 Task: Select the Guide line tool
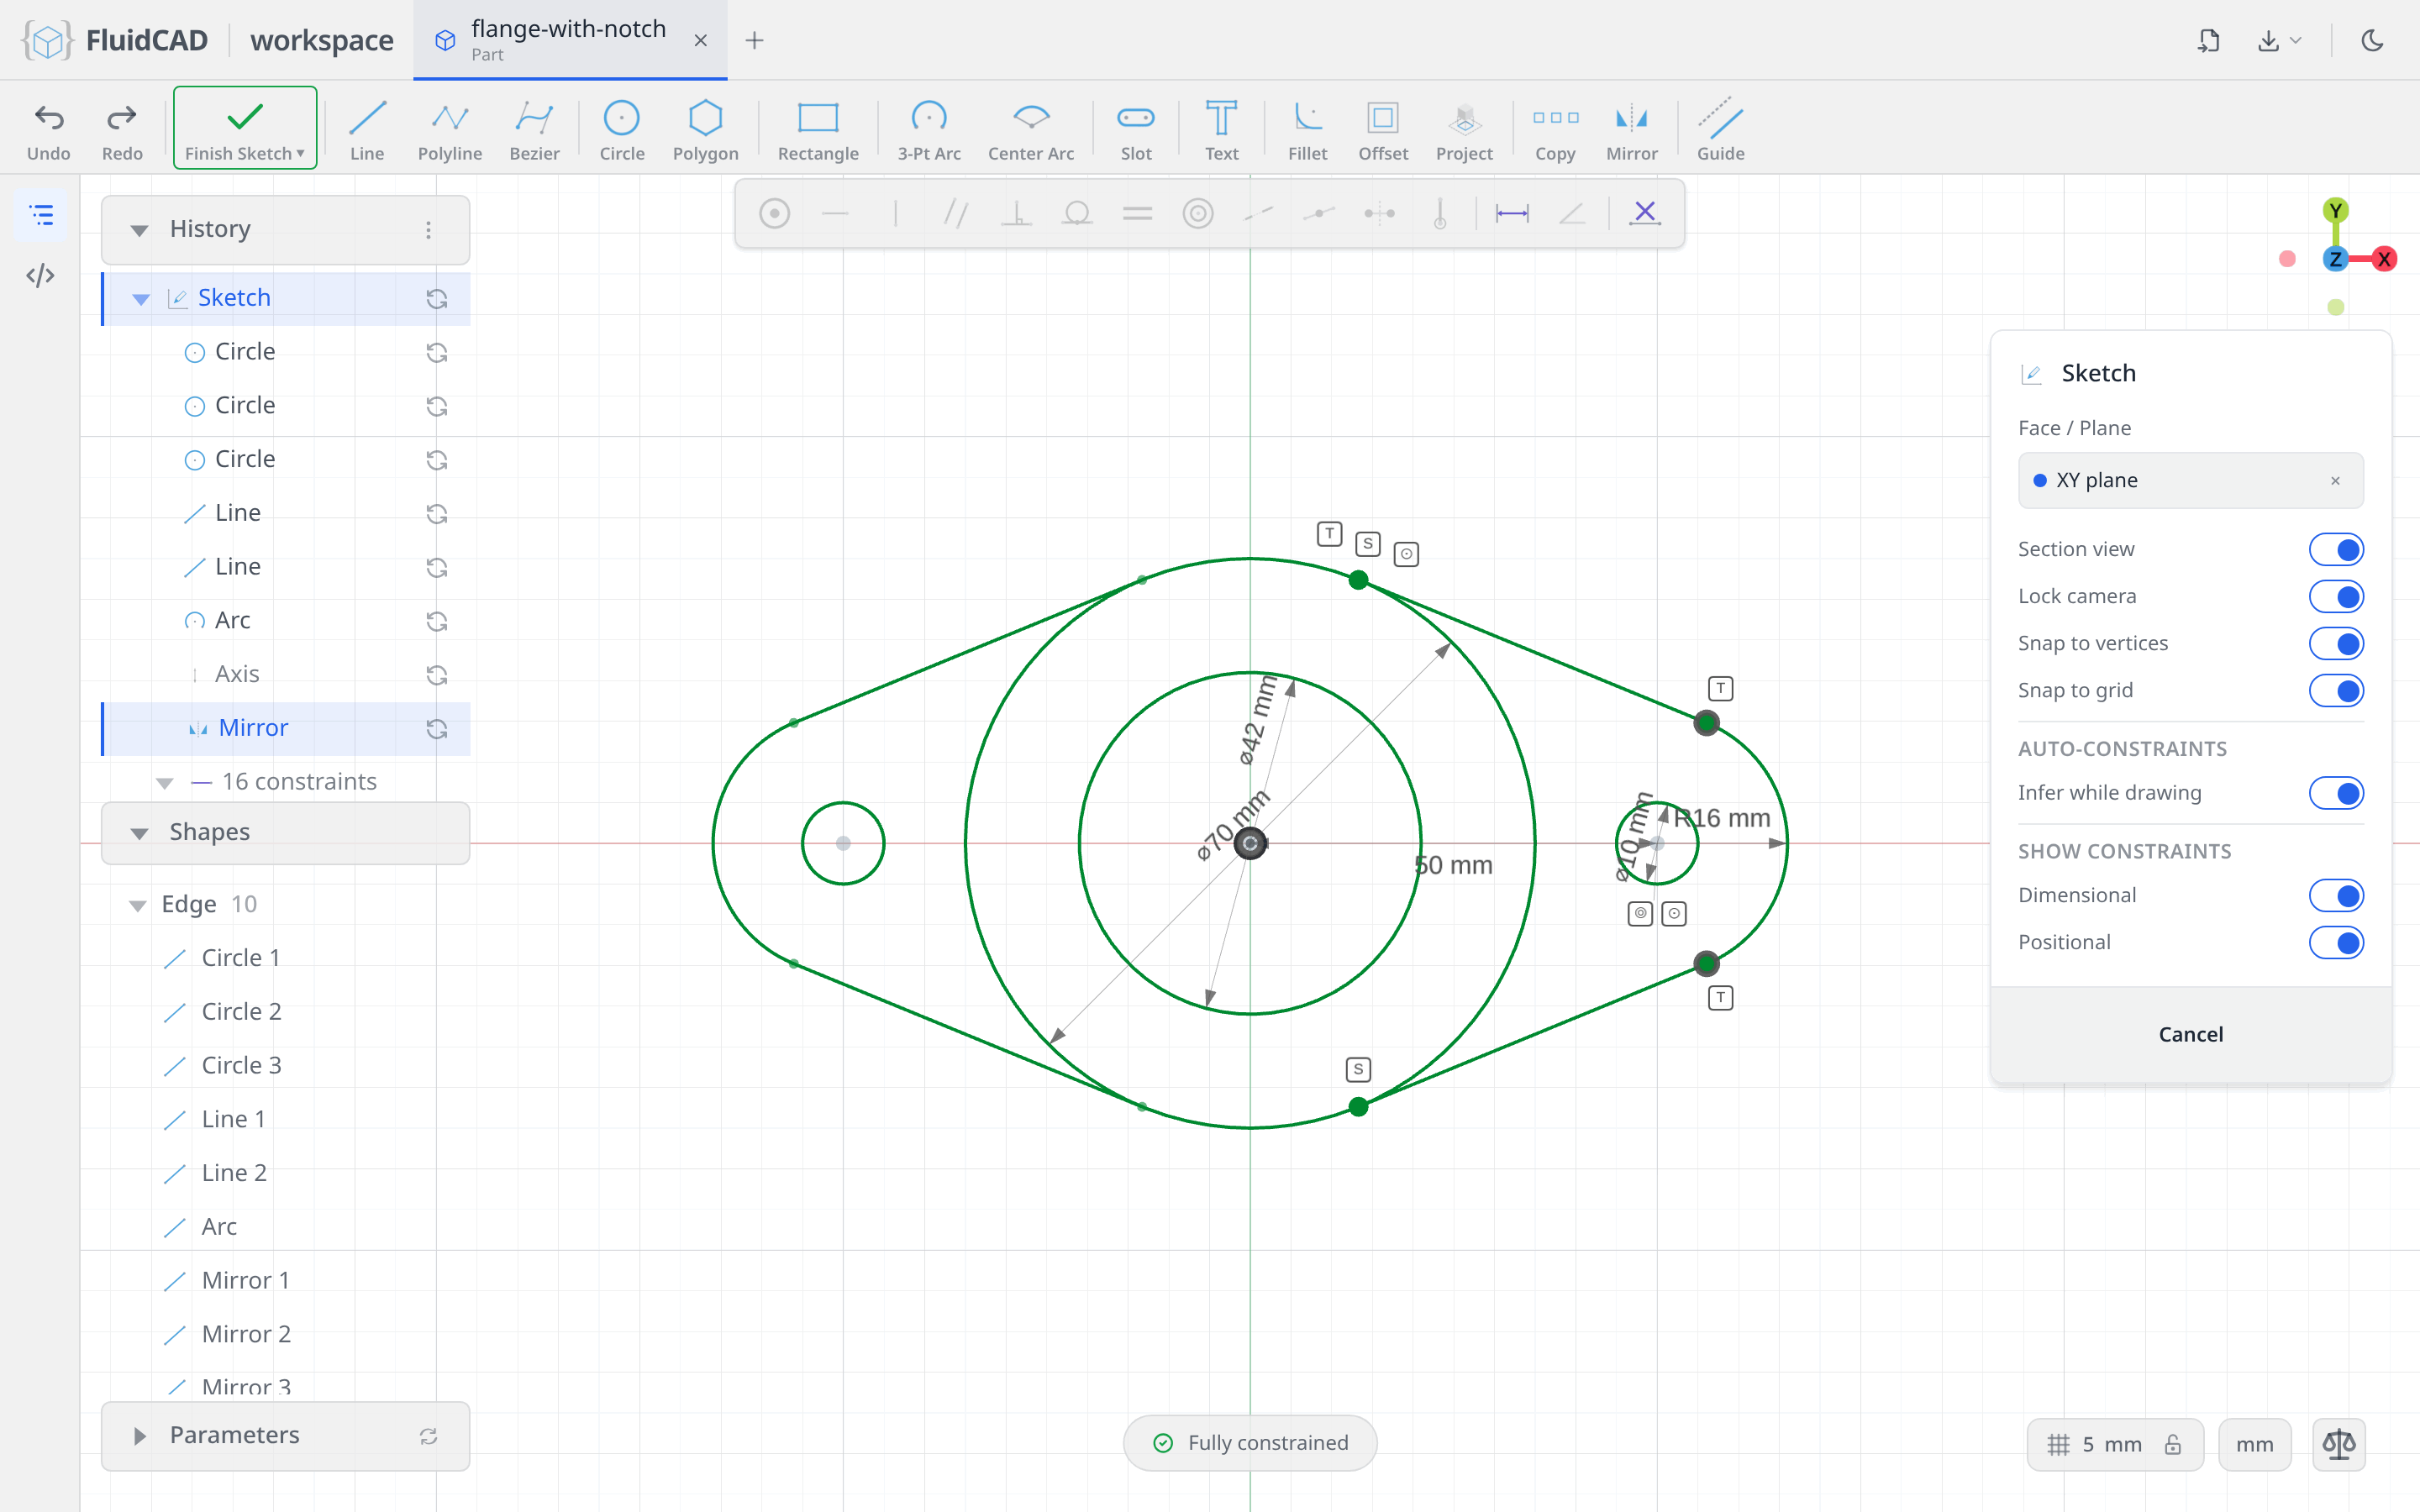point(1720,129)
